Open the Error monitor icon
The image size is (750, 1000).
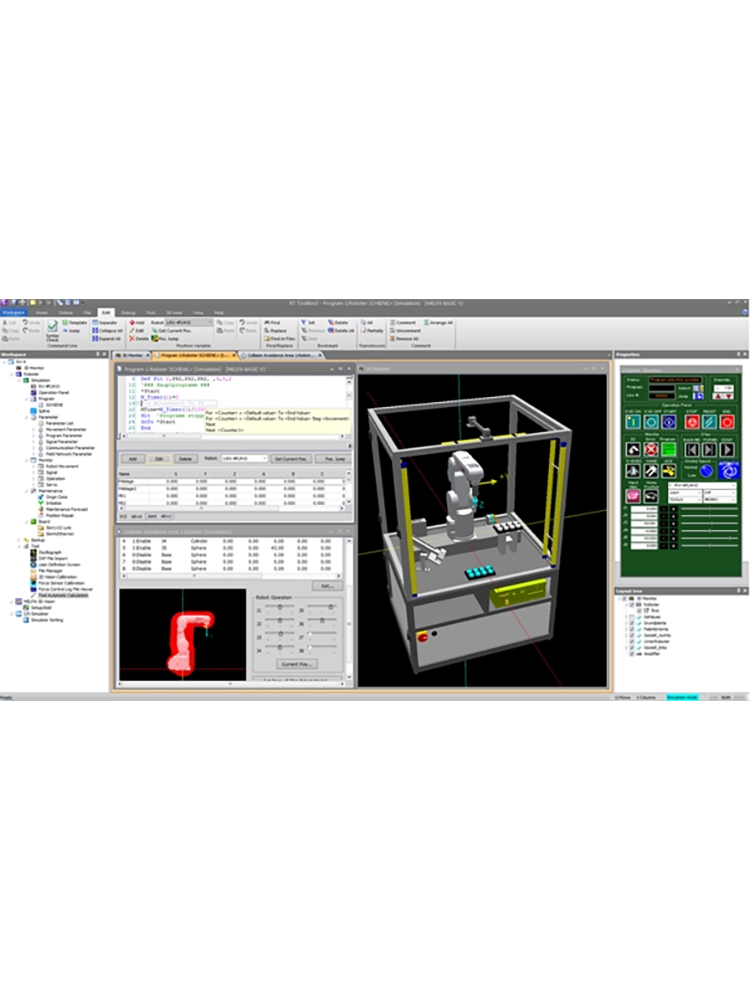click(x=651, y=449)
